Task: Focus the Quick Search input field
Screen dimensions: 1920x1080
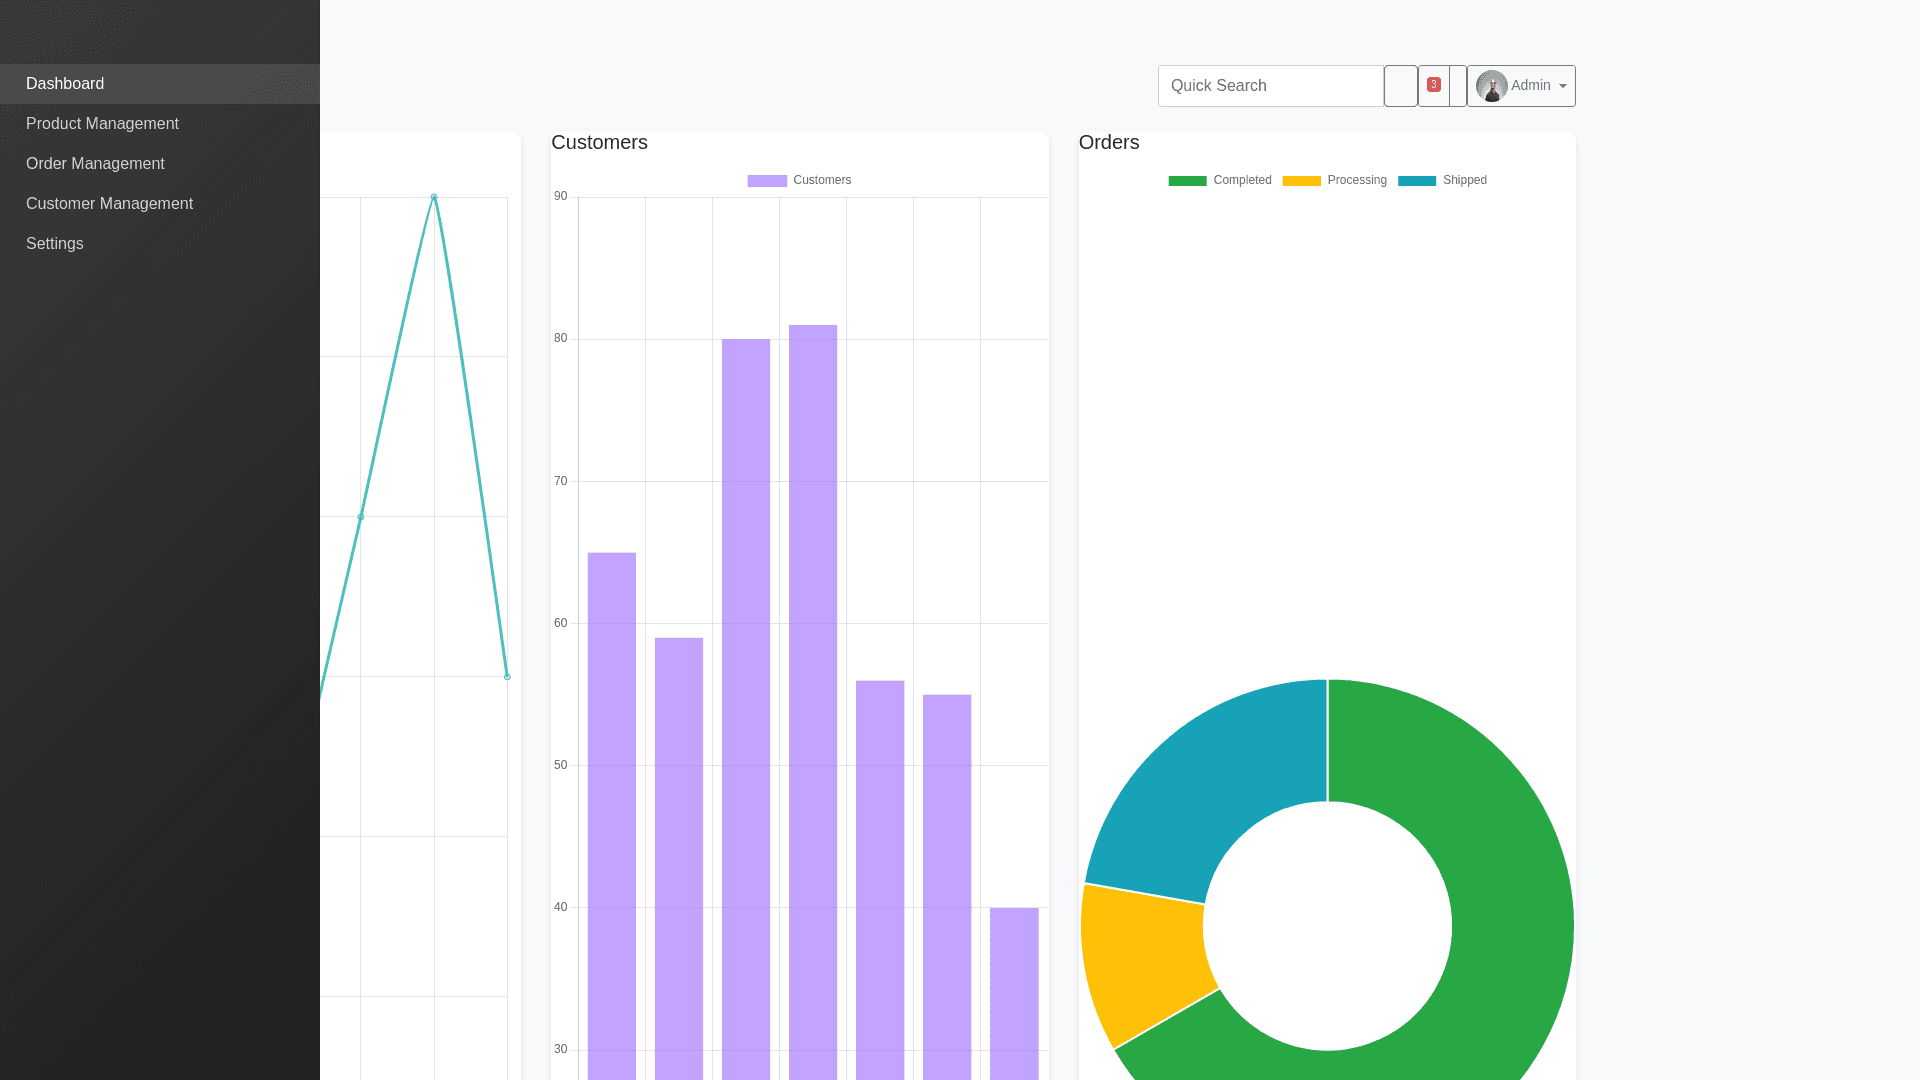Action: point(1270,86)
